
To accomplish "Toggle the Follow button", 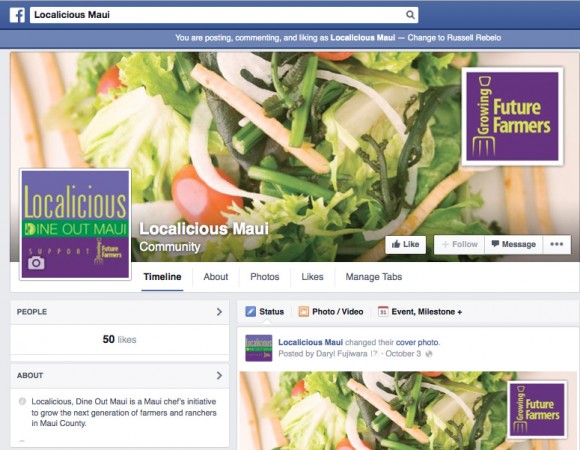I will [459, 244].
